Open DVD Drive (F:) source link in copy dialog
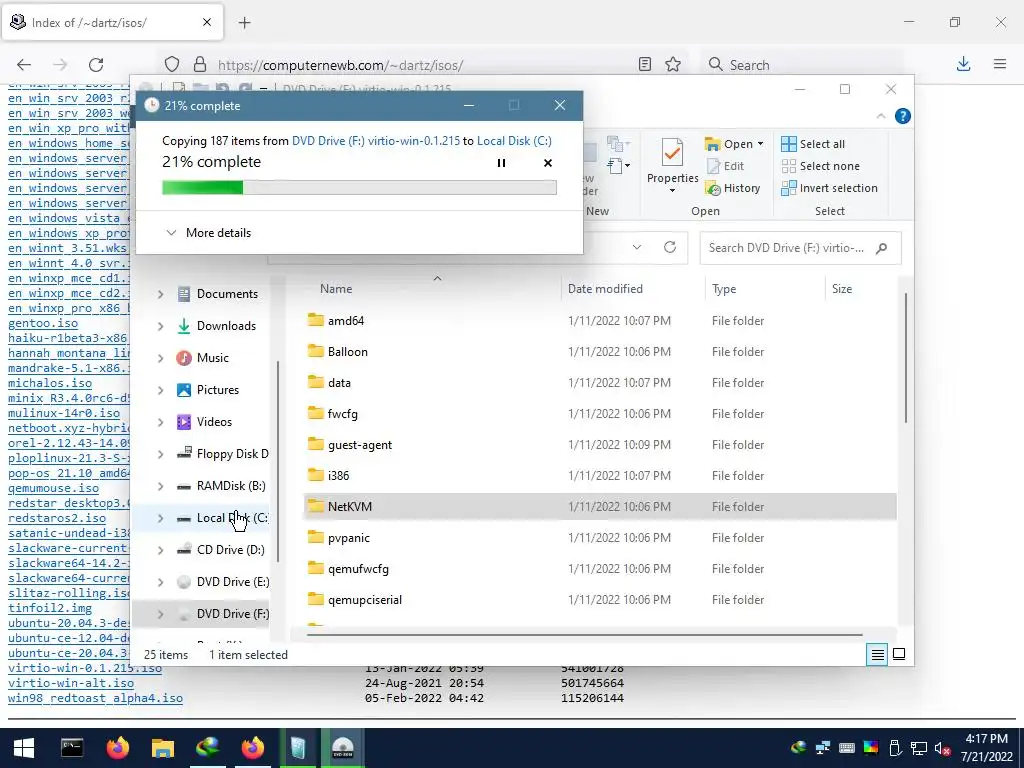This screenshot has width=1024, height=768. [376, 140]
